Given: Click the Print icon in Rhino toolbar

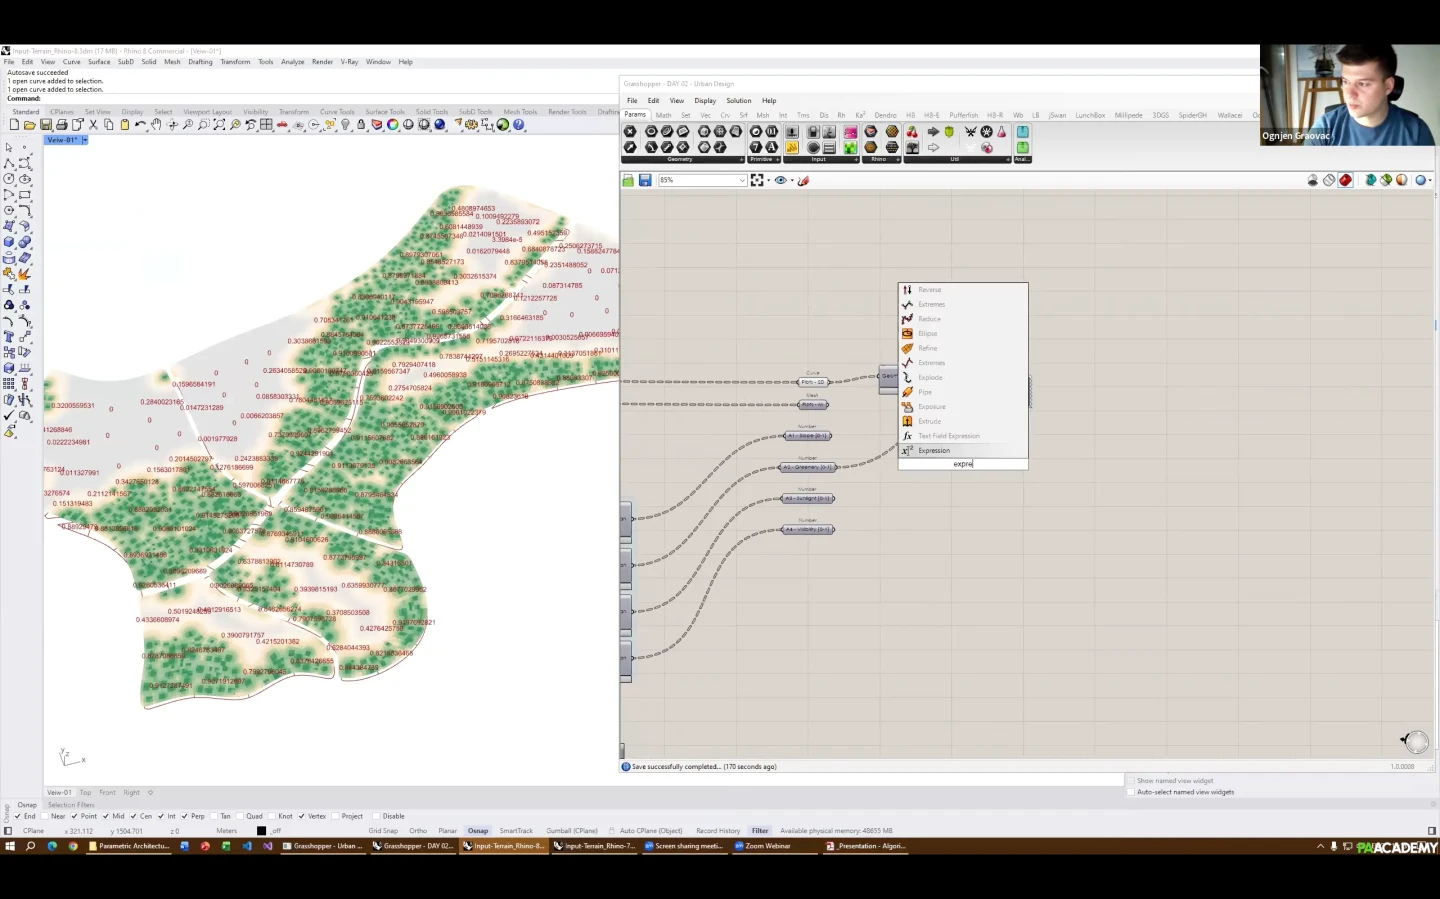Looking at the screenshot, I should [61, 125].
